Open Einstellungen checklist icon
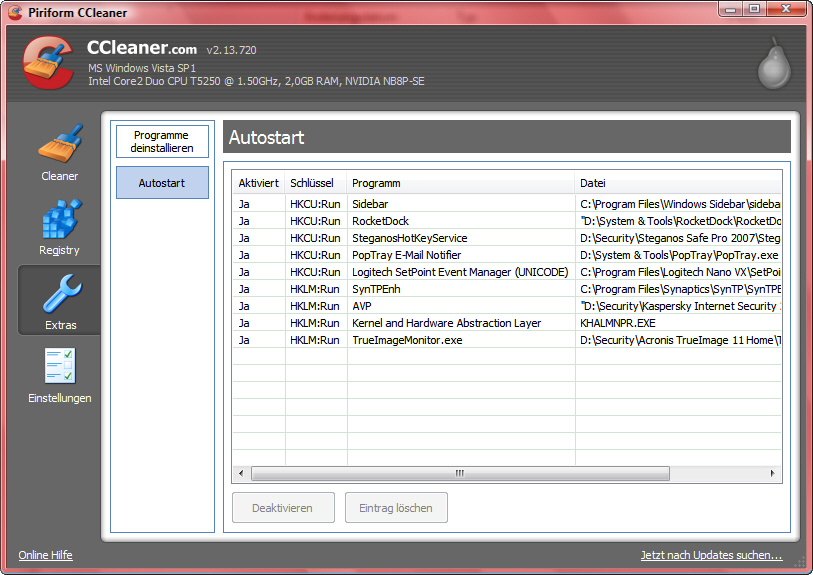This screenshot has height=575, width=813. pyautogui.click(x=59, y=367)
